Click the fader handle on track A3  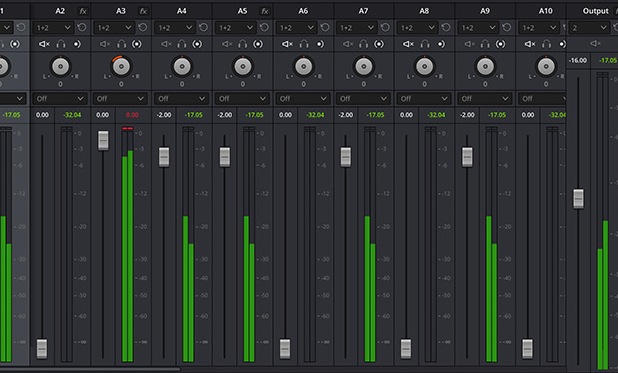(x=103, y=140)
